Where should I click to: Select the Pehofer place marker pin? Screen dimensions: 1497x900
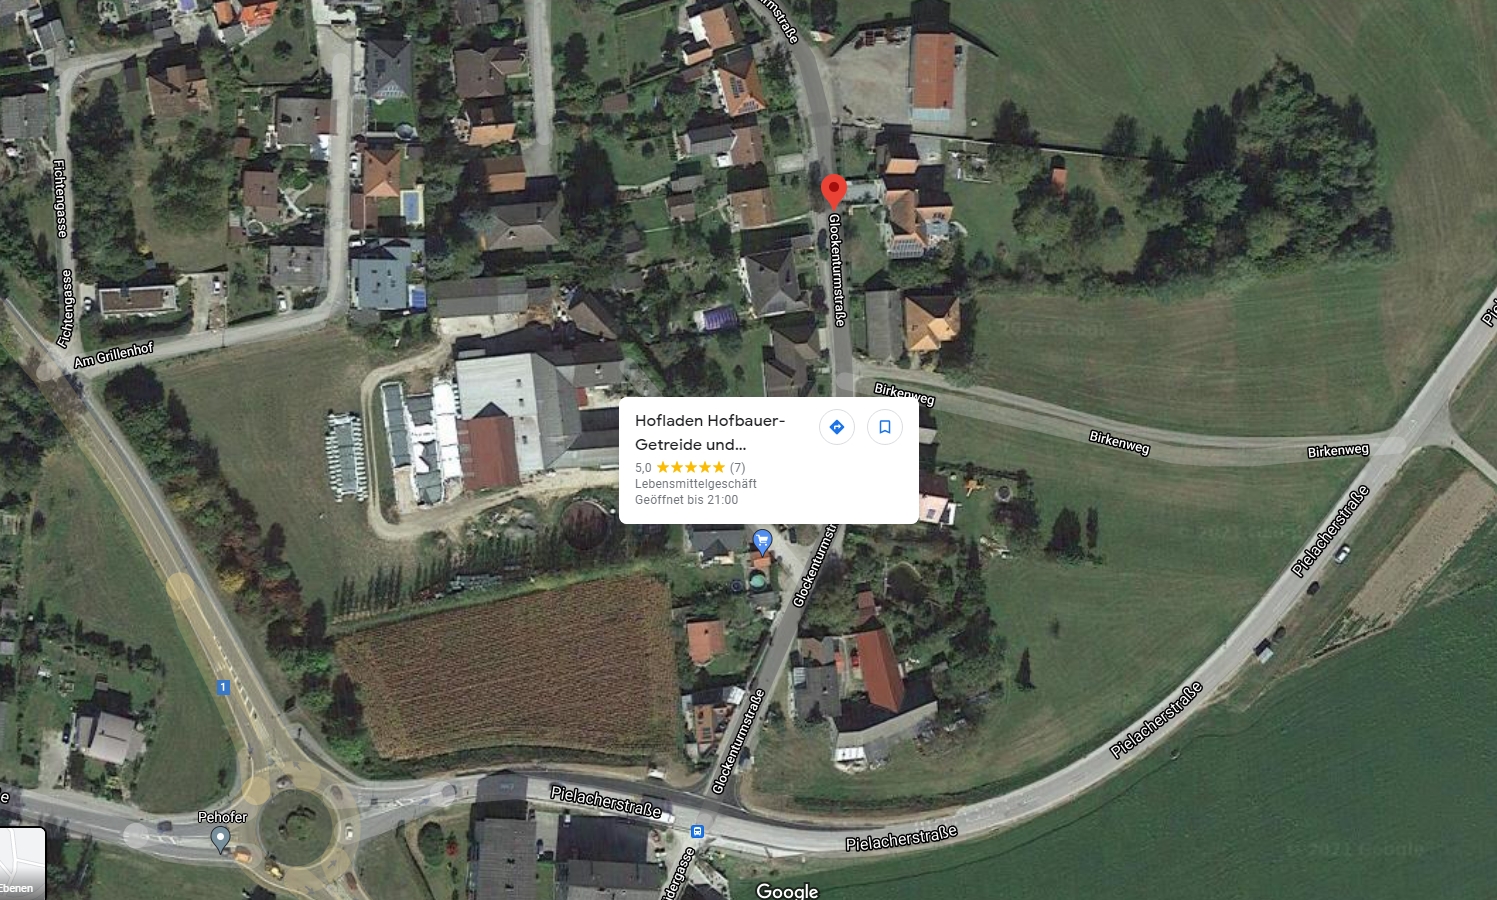click(221, 840)
